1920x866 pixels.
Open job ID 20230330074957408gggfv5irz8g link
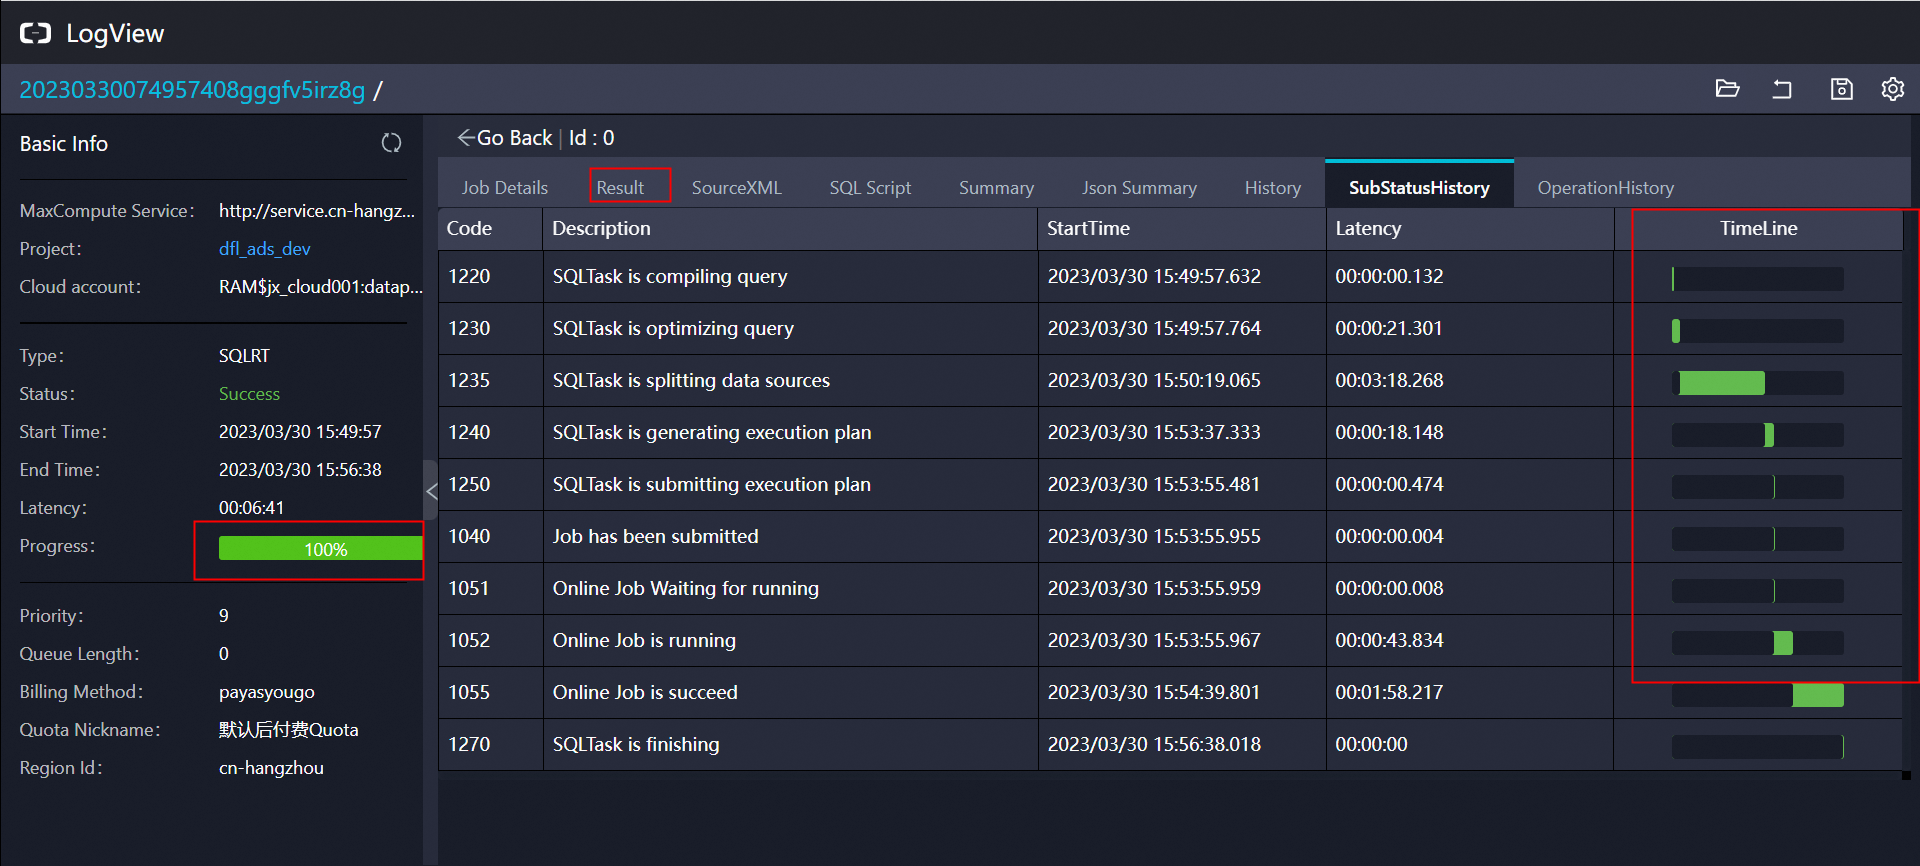192,90
